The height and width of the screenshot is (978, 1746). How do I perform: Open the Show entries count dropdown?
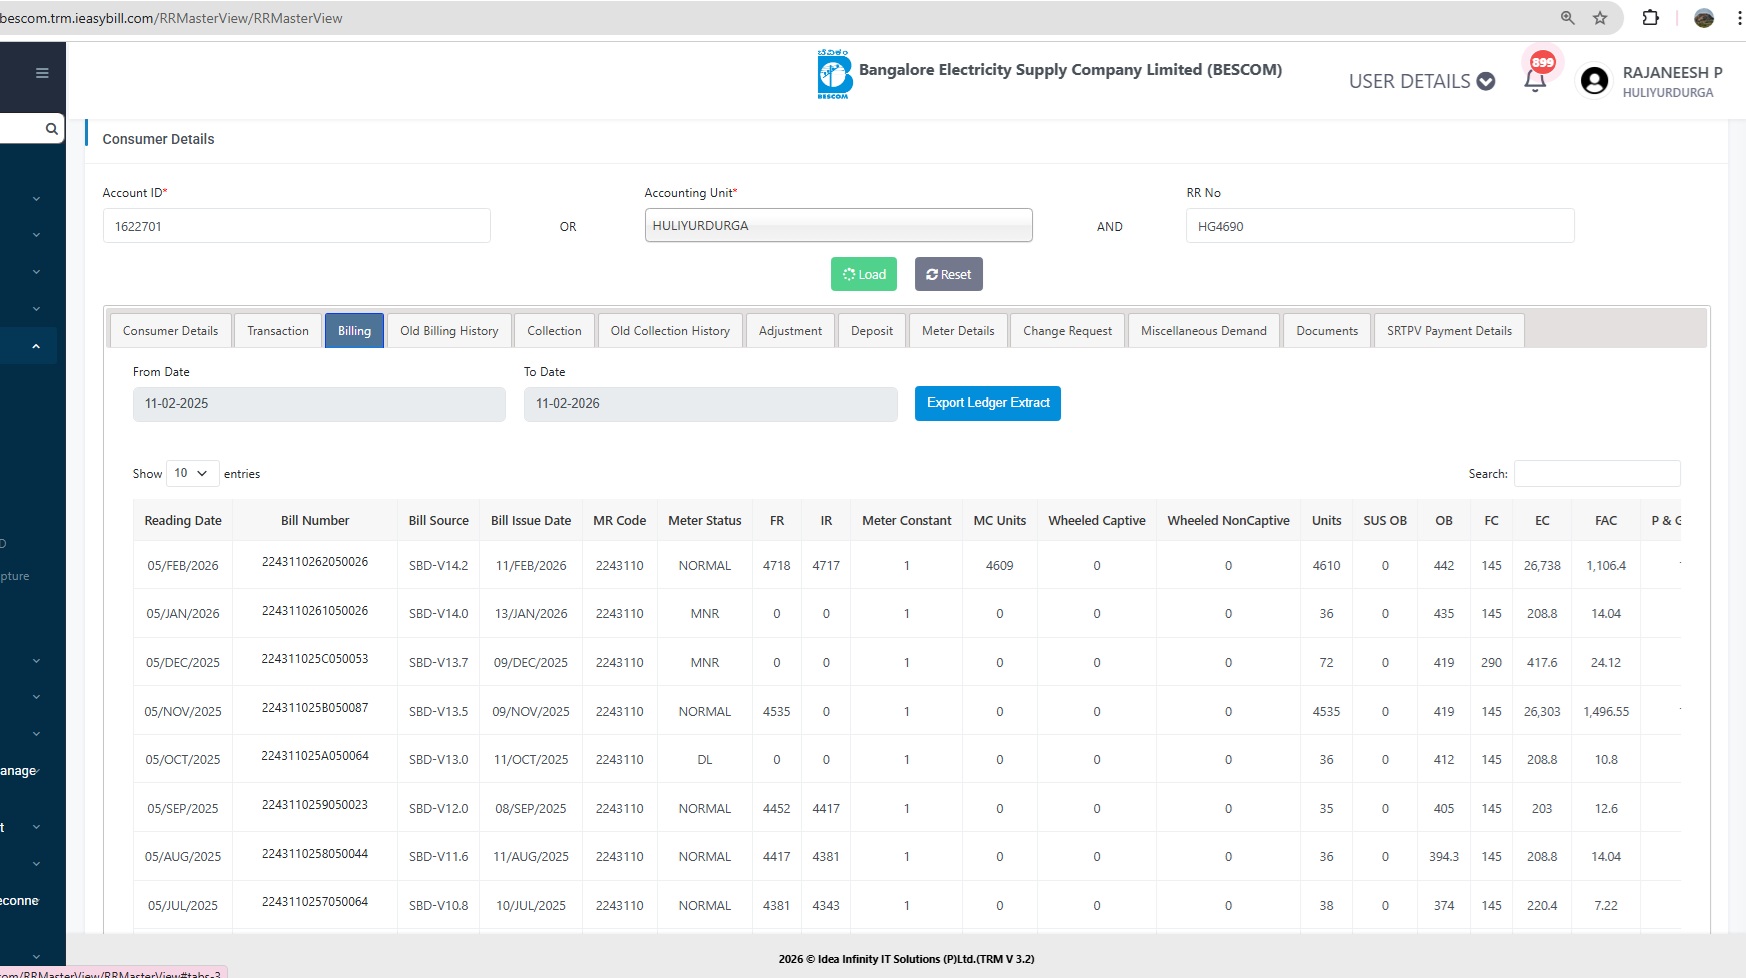coord(191,473)
